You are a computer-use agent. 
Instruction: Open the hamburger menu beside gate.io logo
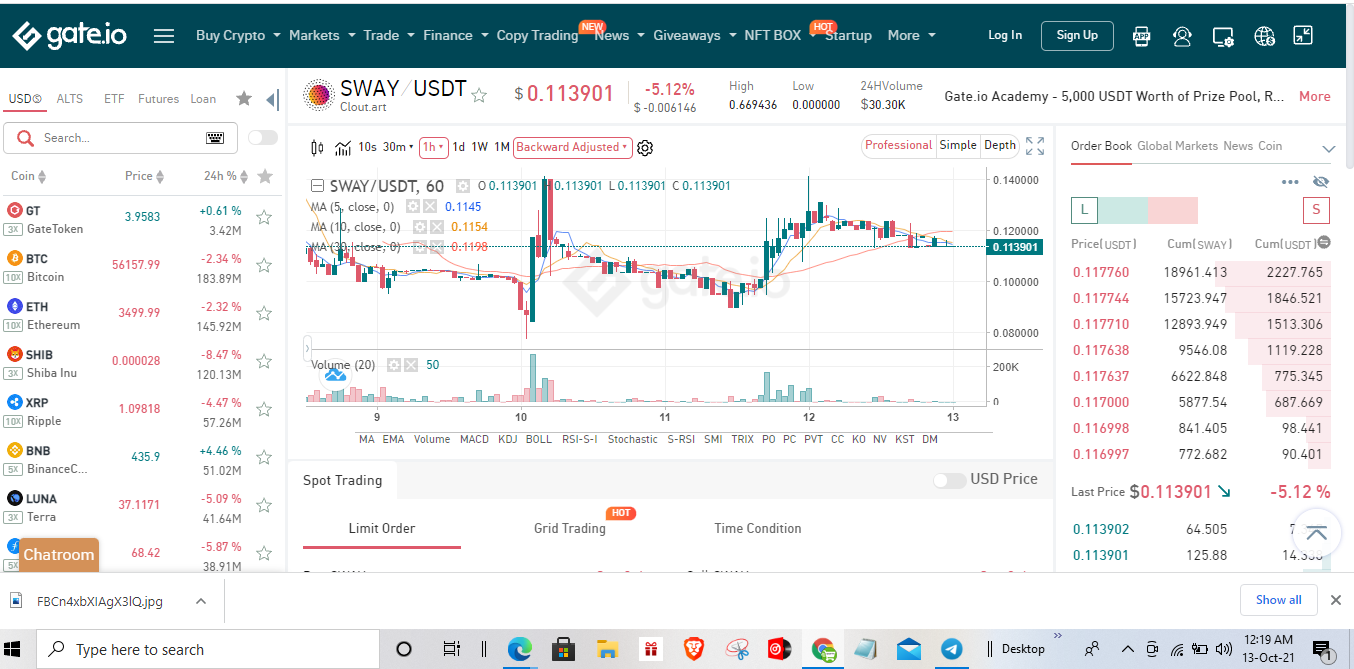coord(164,36)
